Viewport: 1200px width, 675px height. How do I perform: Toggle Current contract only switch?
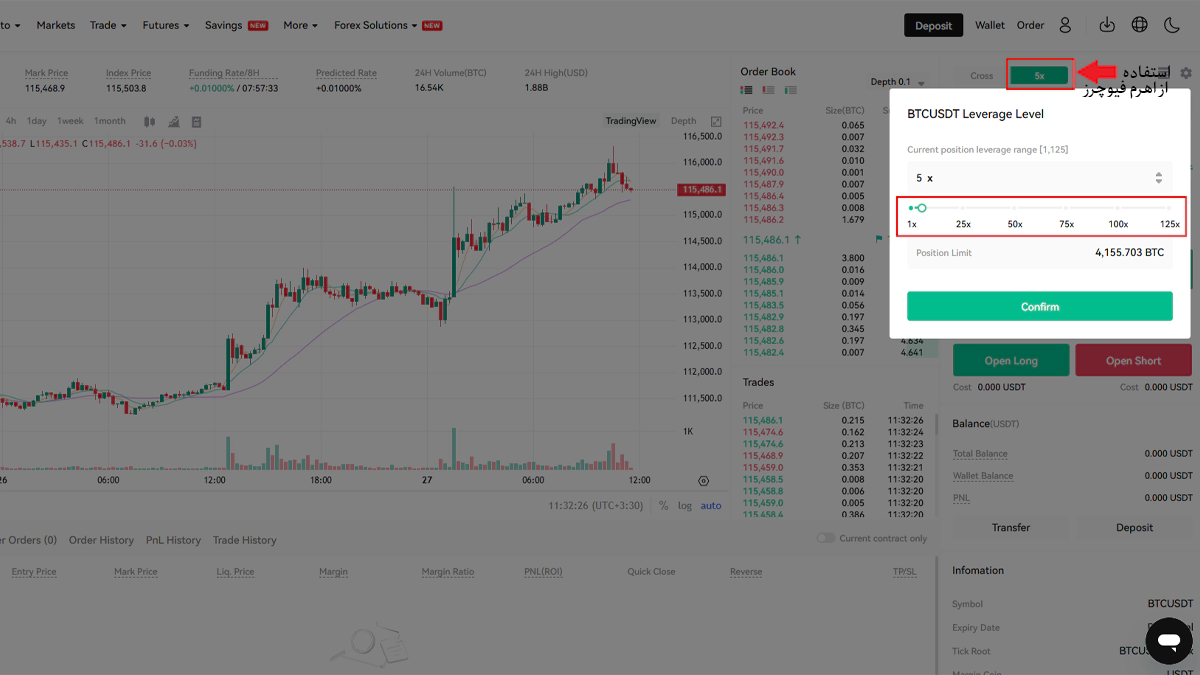pyautogui.click(x=825, y=538)
